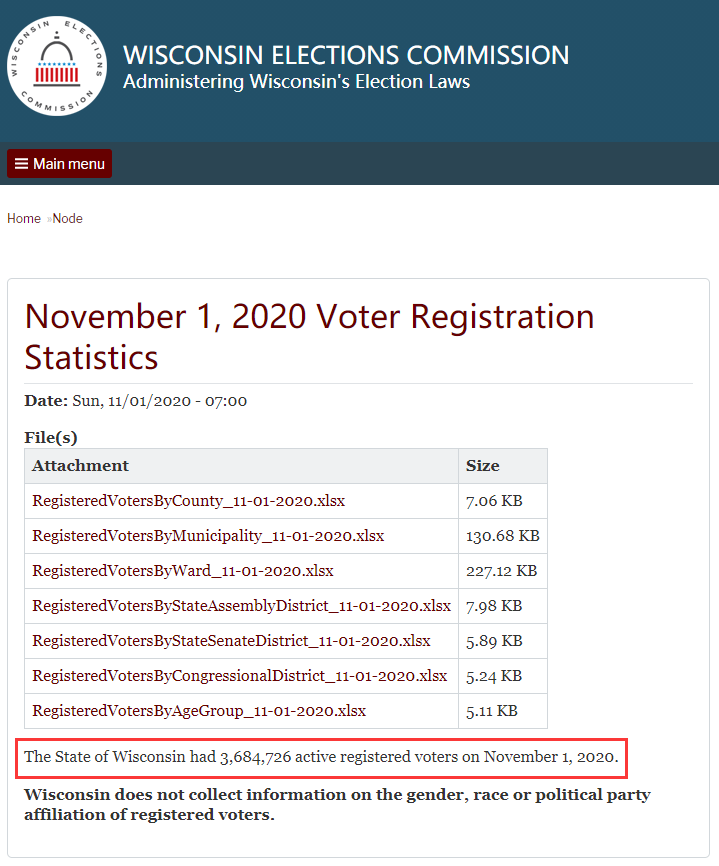
Task: Download RegisteredVotersByMunicipality_11-01-2020.xlsx
Action: point(208,536)
